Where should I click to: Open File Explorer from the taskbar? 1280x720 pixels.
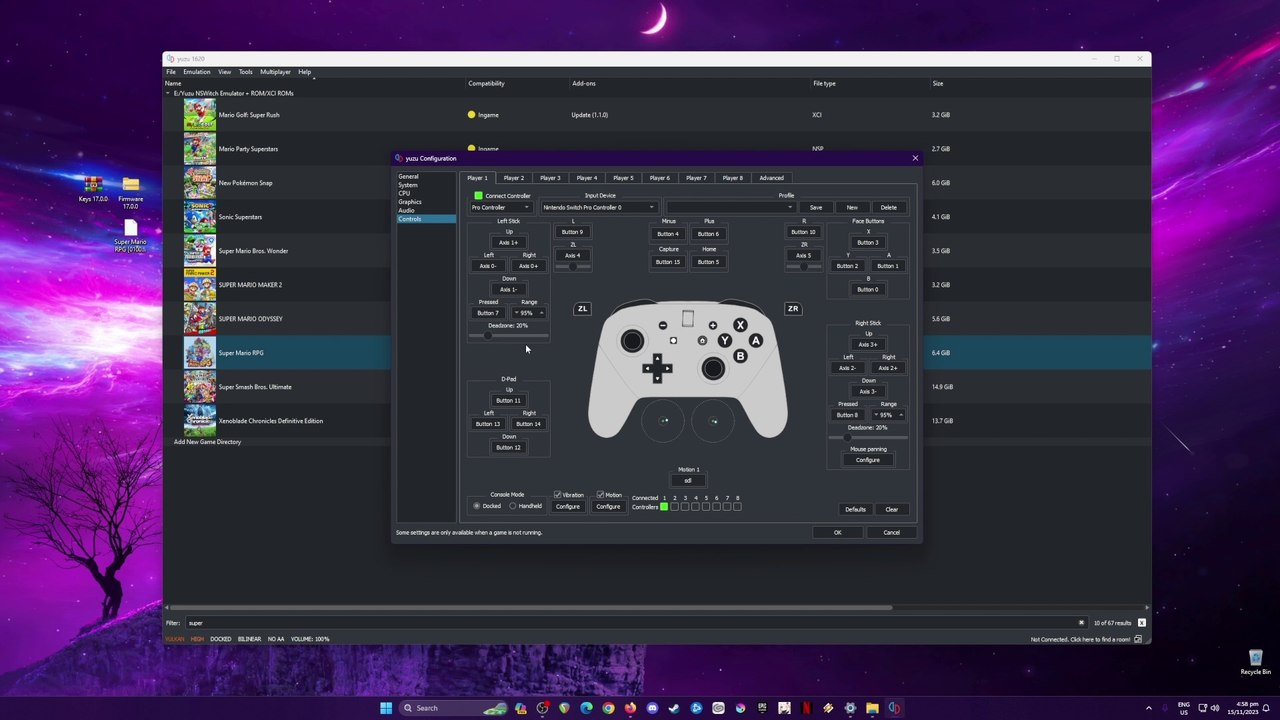[872, 708]
